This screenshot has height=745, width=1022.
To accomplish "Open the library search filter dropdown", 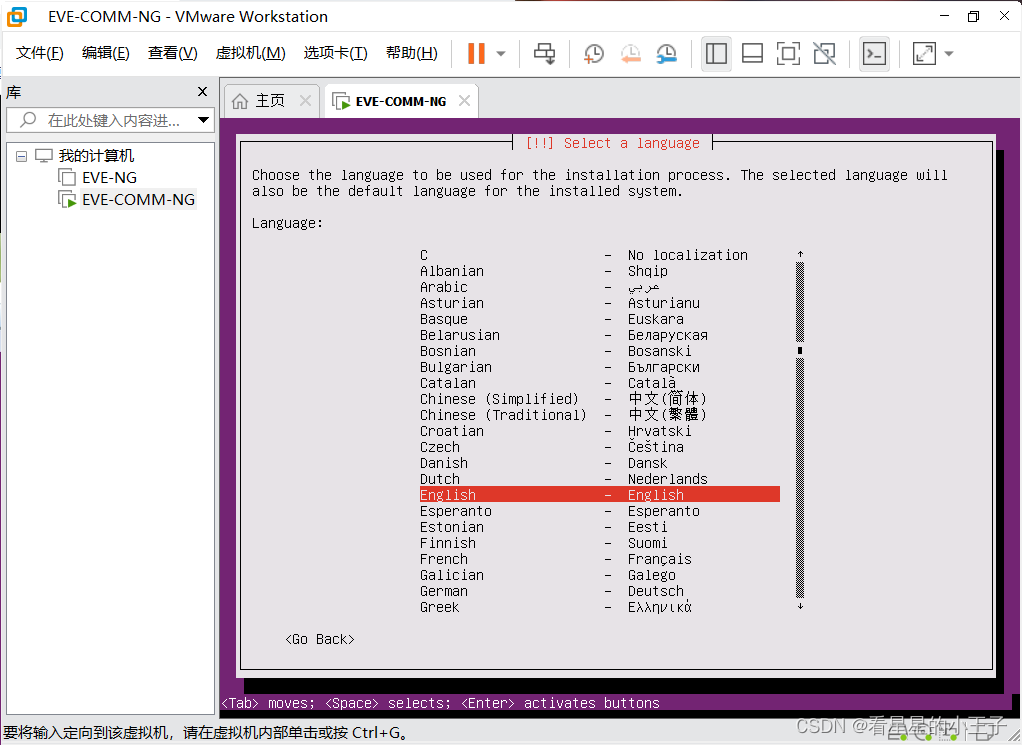I will point(203,120).
